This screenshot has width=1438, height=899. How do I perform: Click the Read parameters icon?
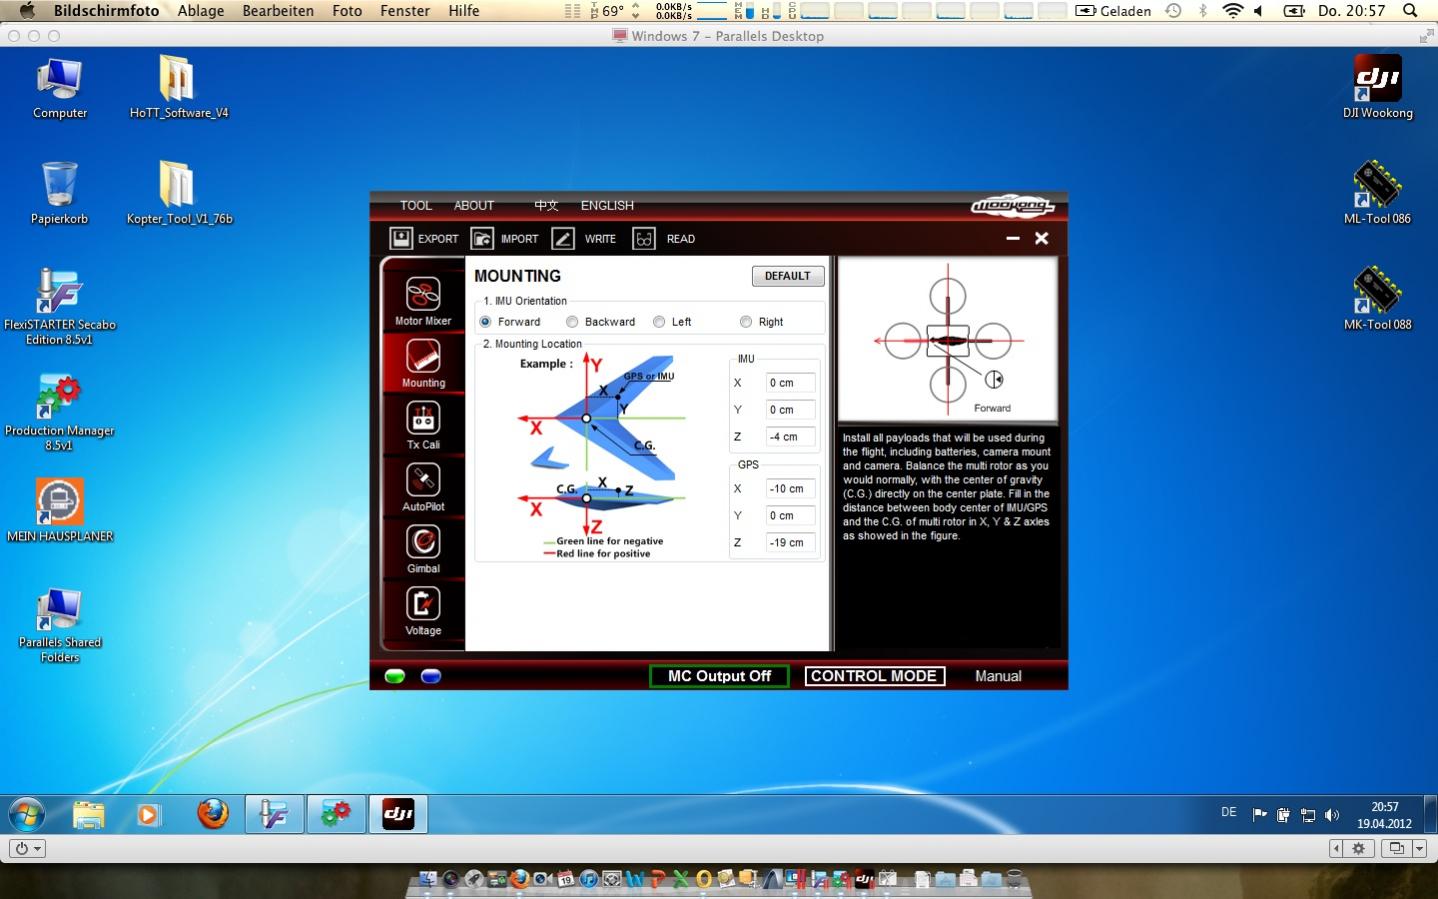[644, 239]
